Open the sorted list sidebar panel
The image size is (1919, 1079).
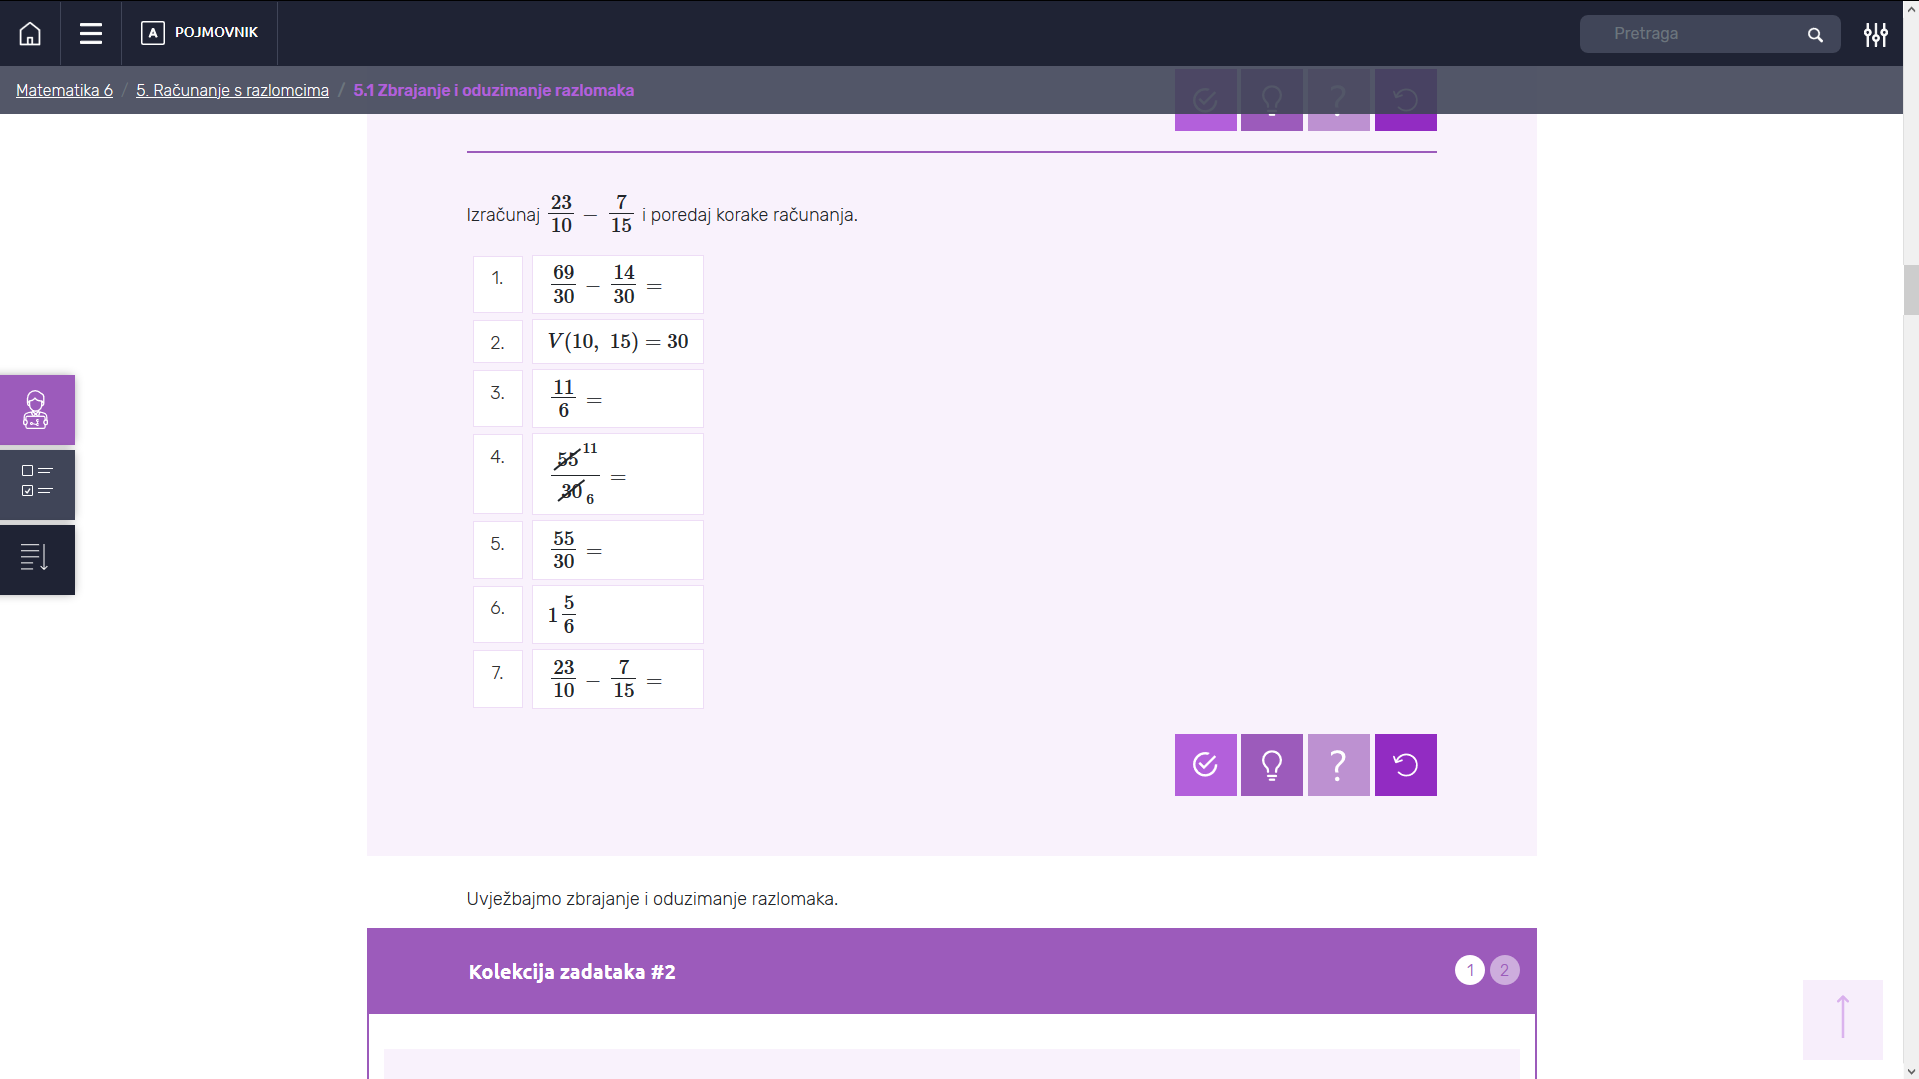37,559
